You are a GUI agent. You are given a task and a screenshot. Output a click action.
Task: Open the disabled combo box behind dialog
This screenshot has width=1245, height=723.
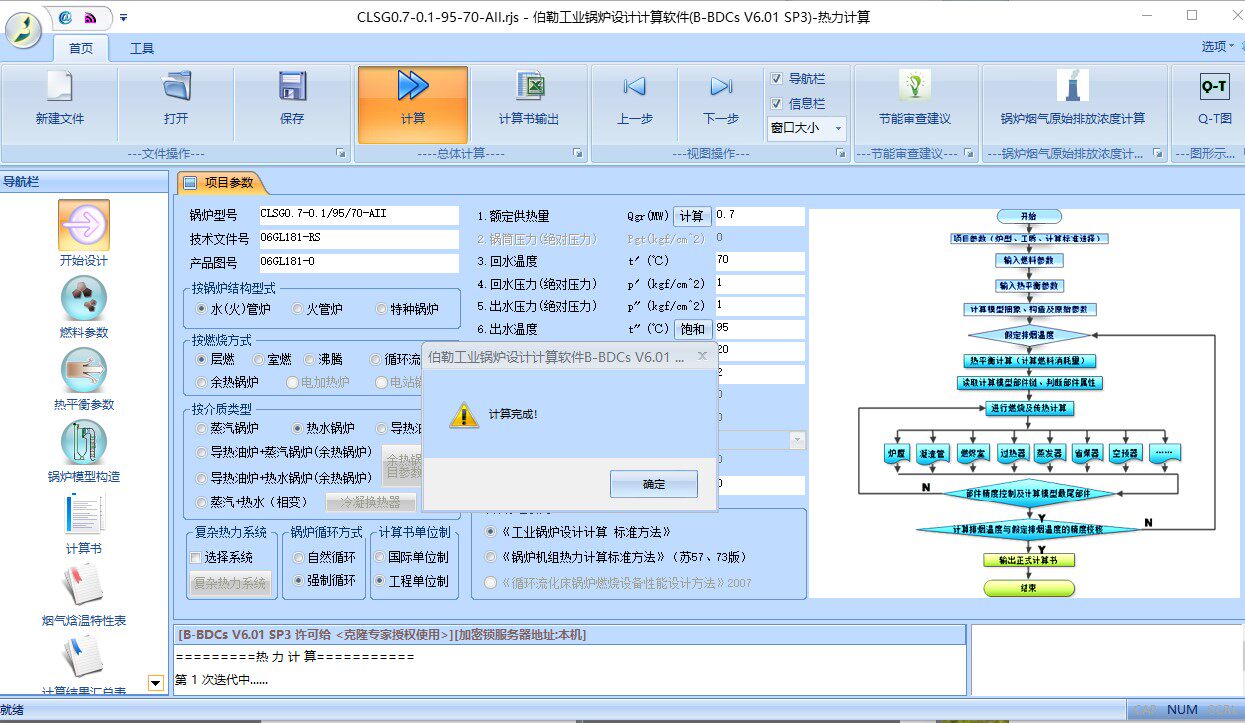797,440
